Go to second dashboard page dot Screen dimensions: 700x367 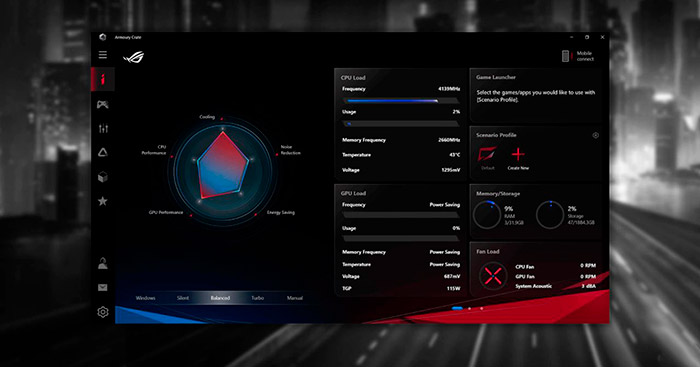pos(469,309)
